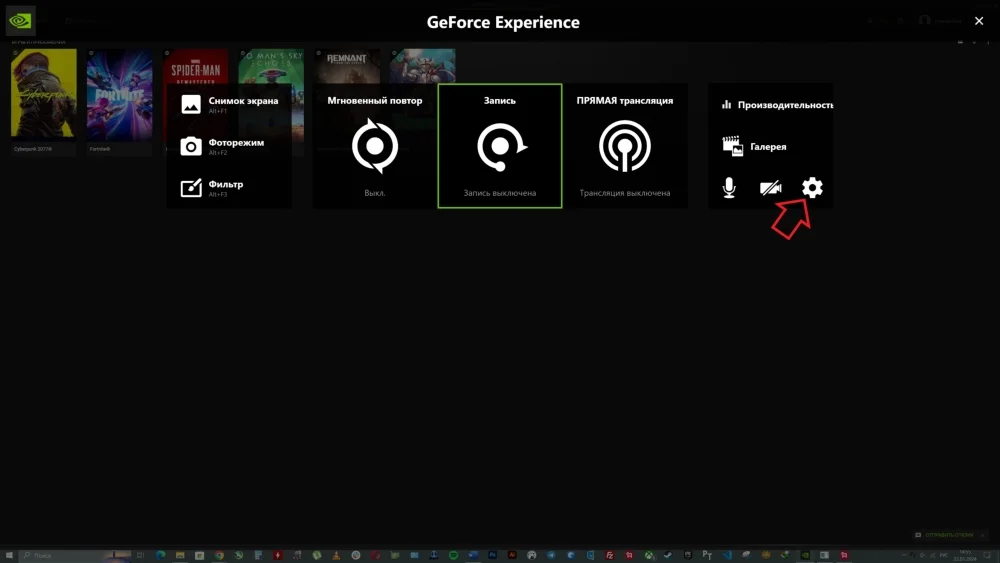Open the Мгновенный повтор tile
Viewport: 1000px width, 563px height.
(374, 146)
